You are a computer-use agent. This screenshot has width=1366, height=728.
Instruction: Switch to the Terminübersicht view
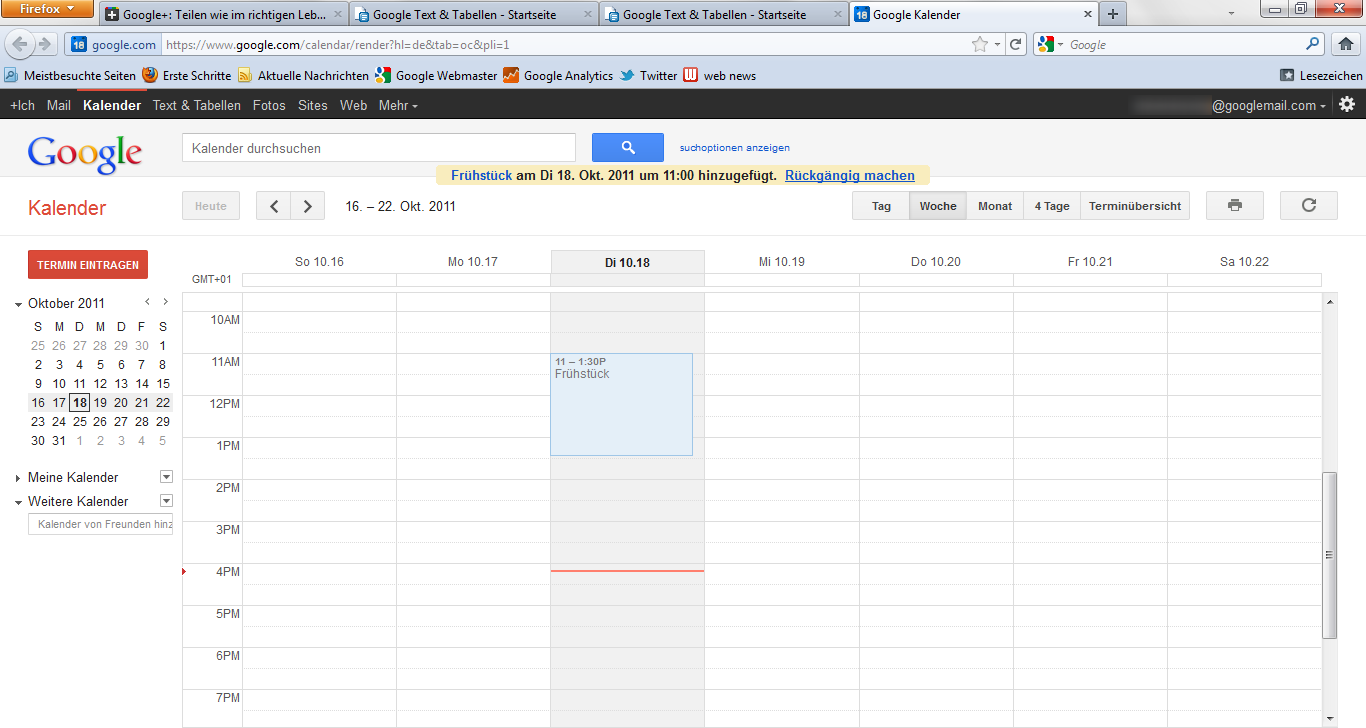pos(1134,206)
